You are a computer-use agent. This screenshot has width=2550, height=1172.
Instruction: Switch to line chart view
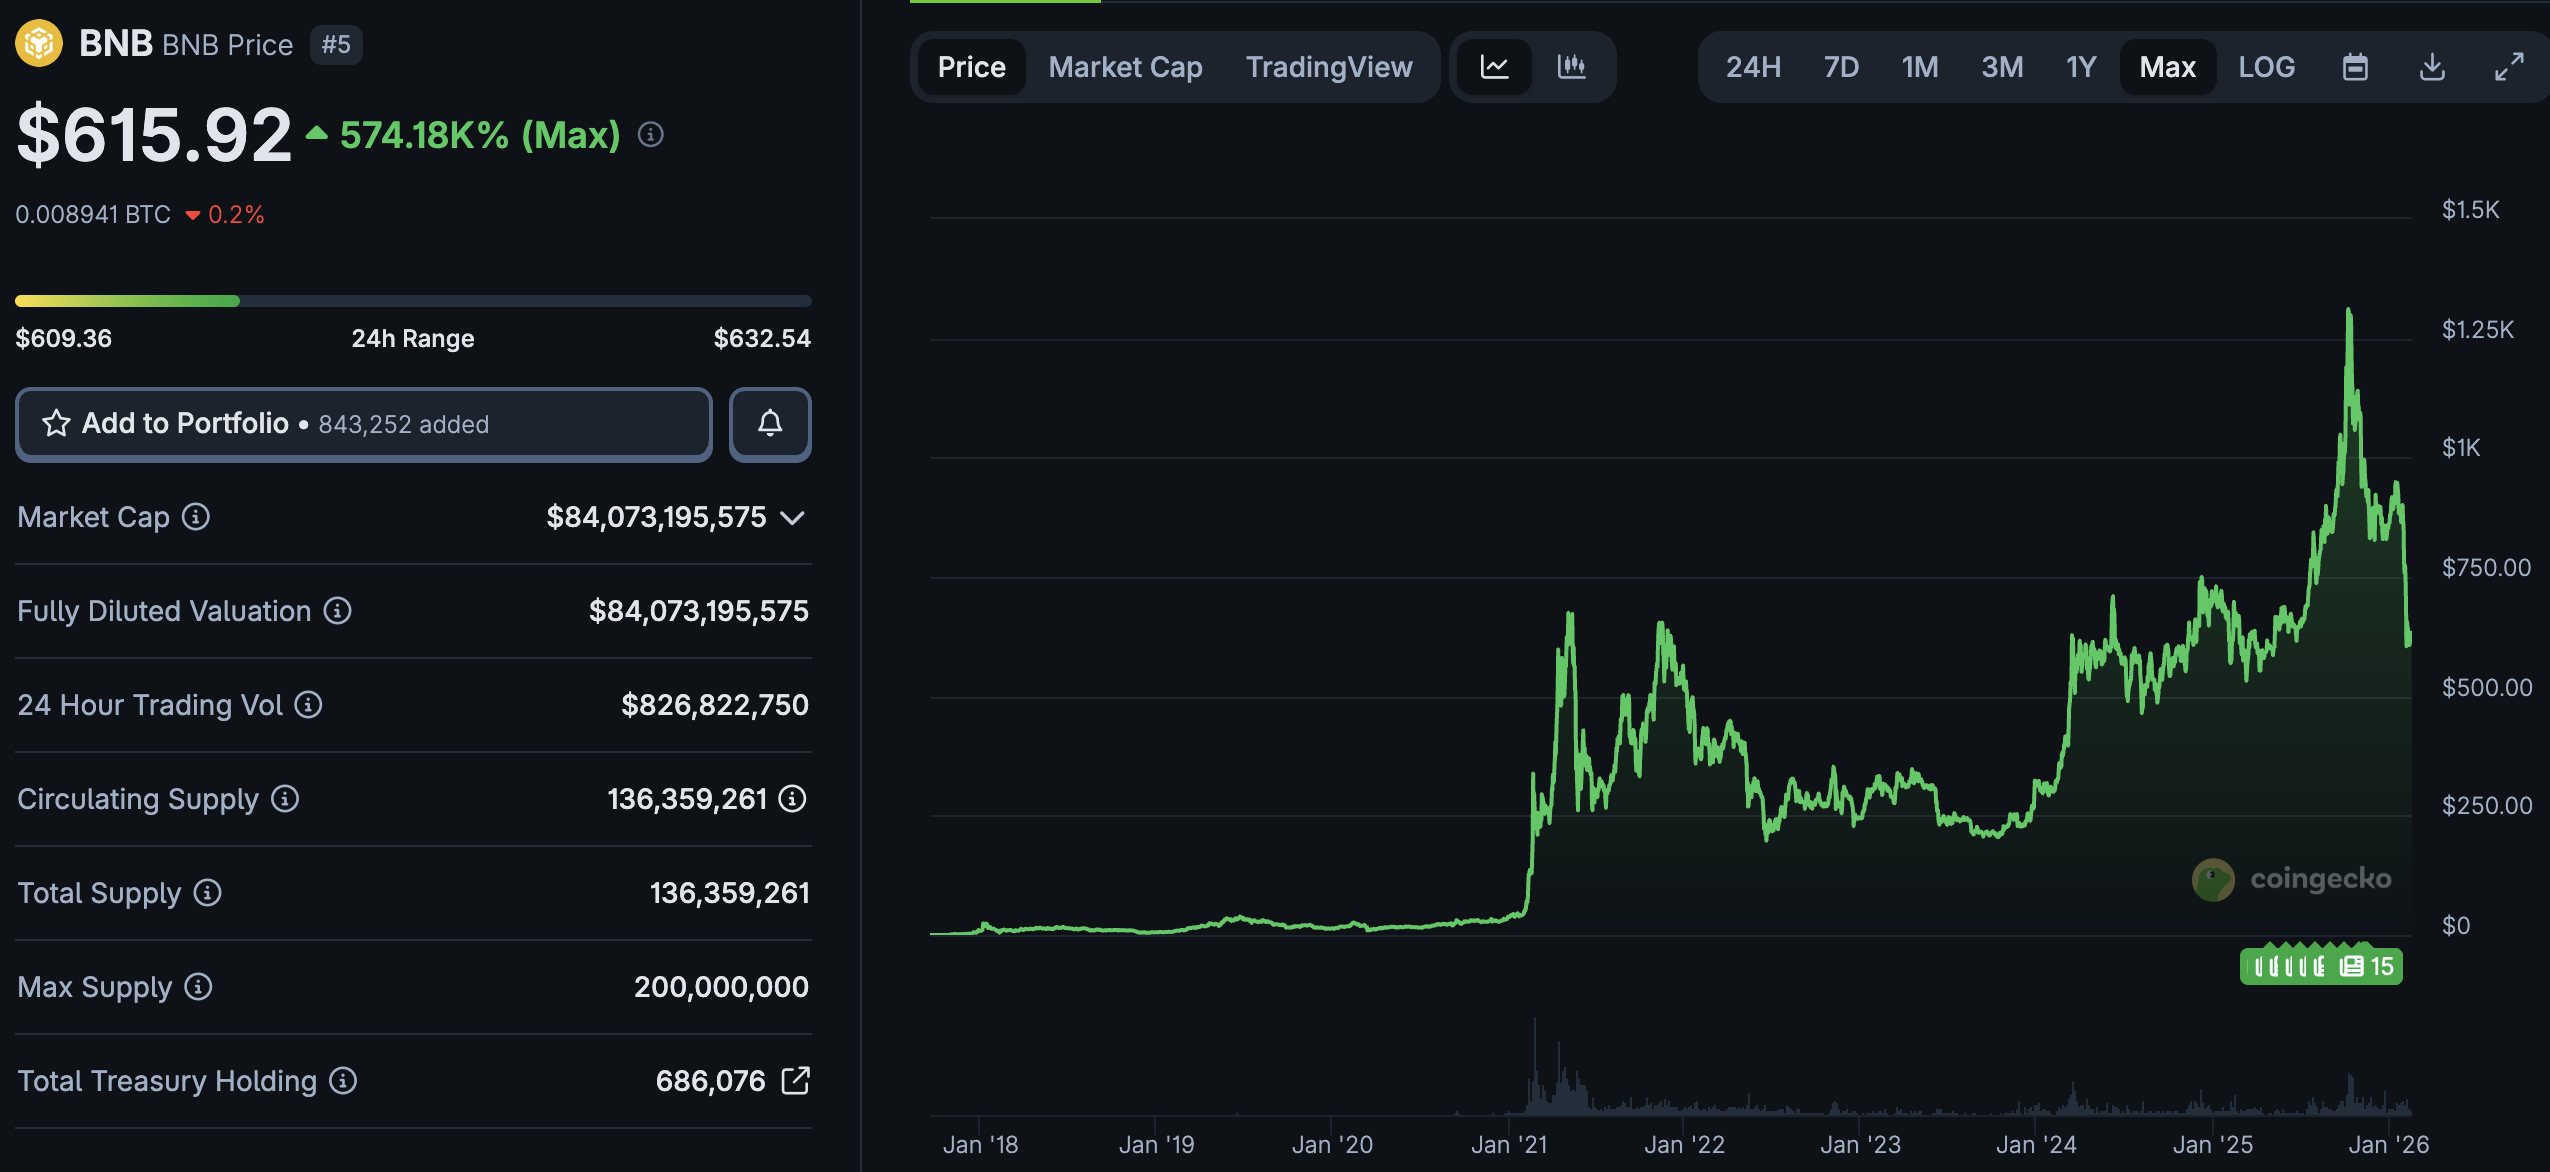pos(1494,67)
